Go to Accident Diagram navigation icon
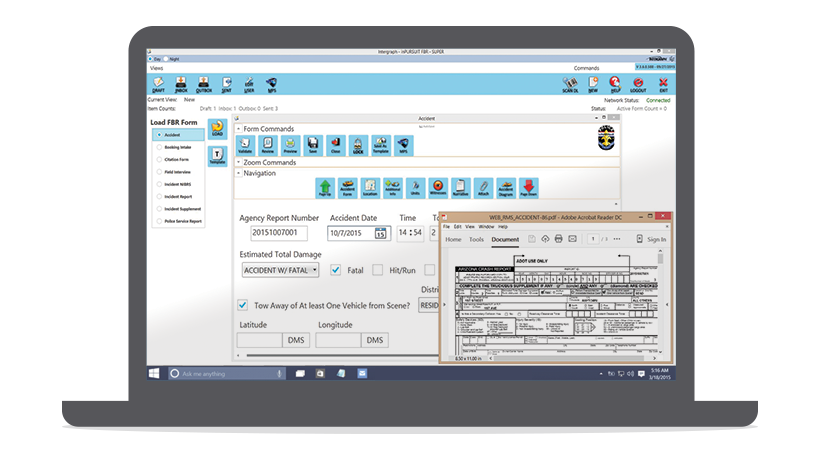Viewport: 820px width, 460px height. click(x=506, y=188)
